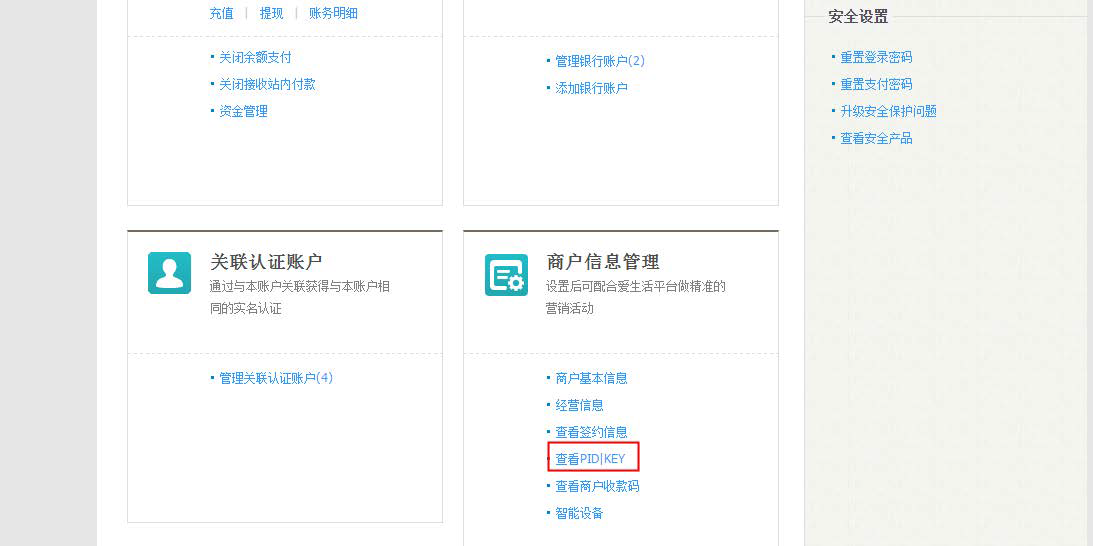
Task: Open 重置支付密码 link
Action: pos(876,84)
